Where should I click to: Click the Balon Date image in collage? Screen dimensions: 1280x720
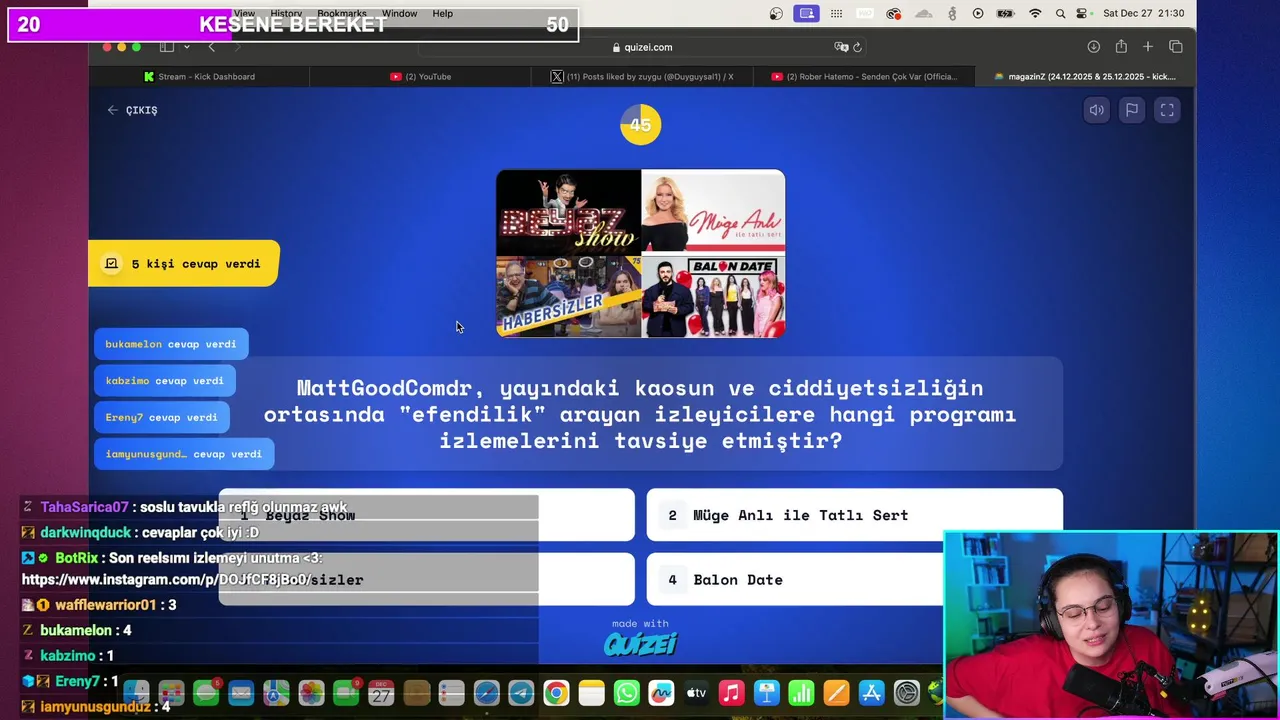(713, 296)
